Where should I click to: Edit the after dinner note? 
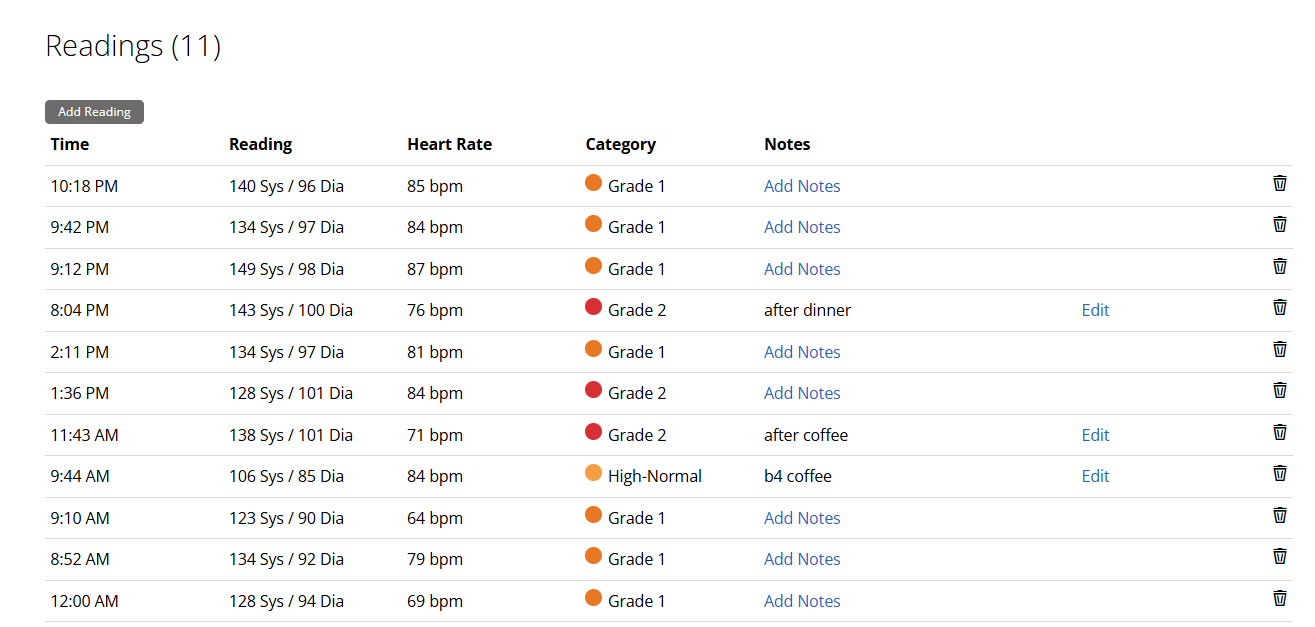click(1095, 310)
